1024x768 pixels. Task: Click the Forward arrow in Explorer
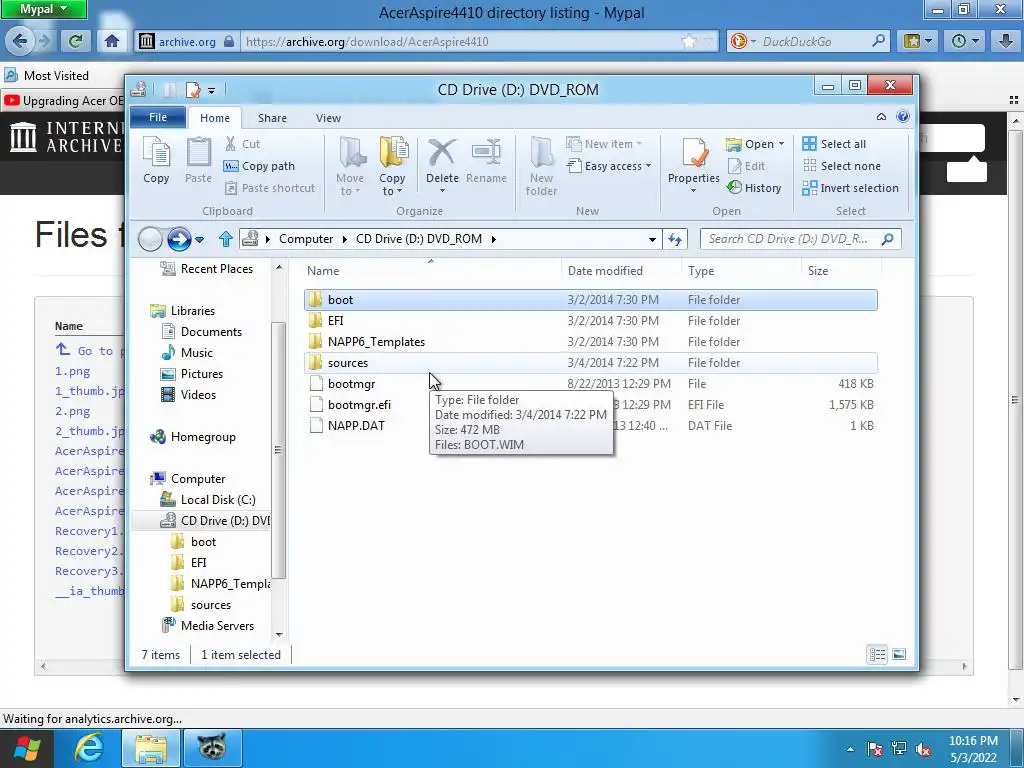pyautogui.click(x=179, y=239)
